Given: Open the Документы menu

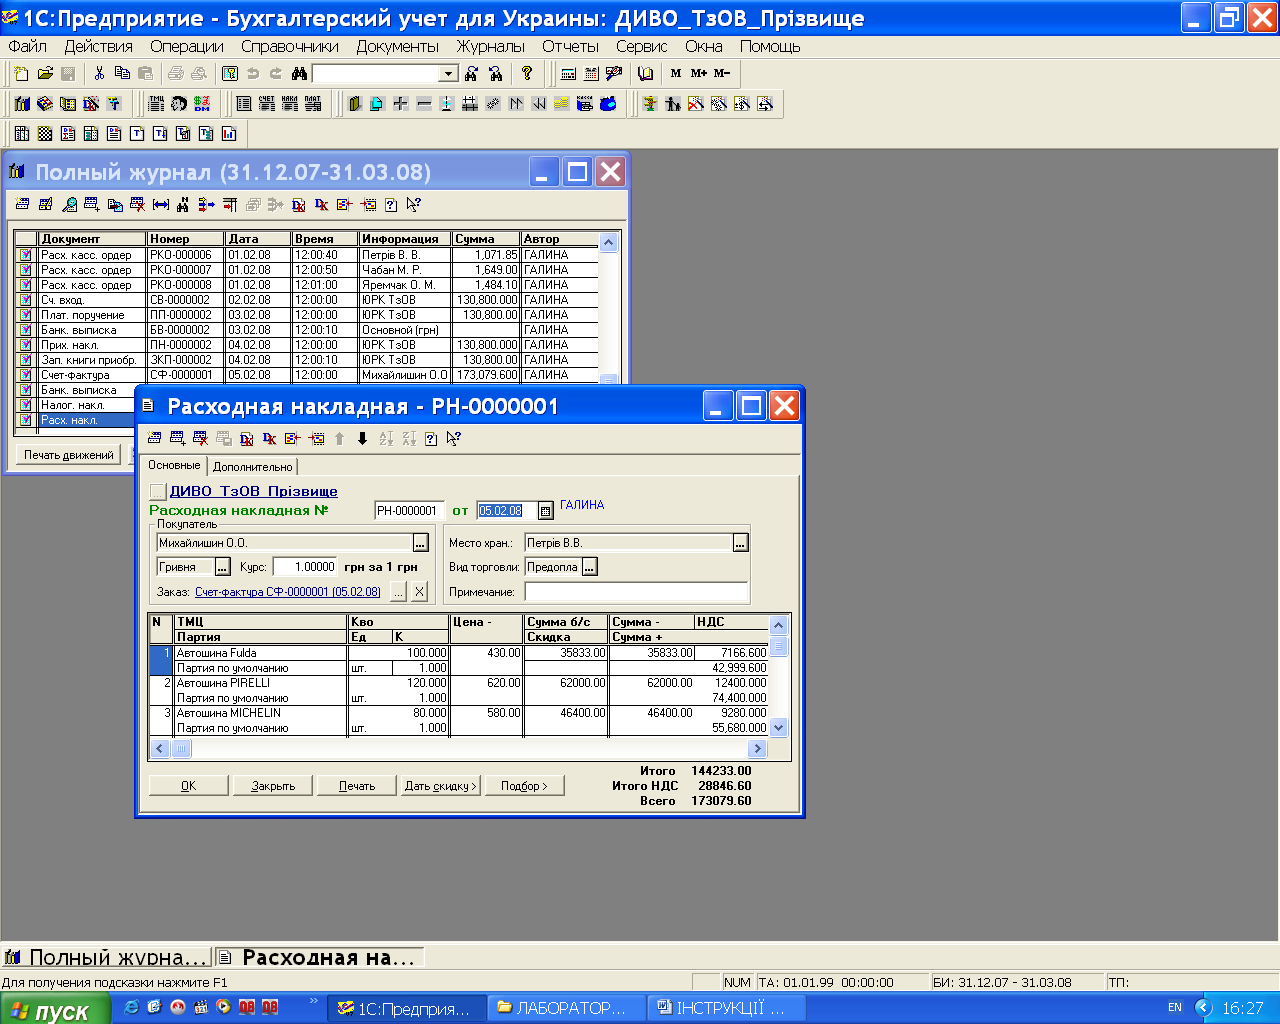Looking at the screenshot, I should [x=398, y=46].
